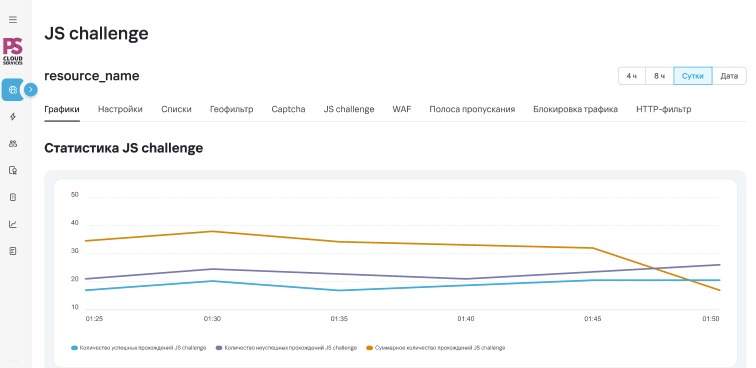The height and width of the screenshot is (368, 756).
Task: Go to the Блокировка трафика tab
Action: (x=575, y=109)
